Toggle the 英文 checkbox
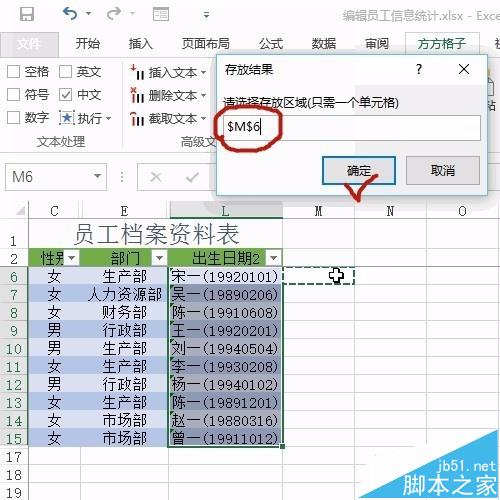 [x=65, y=72]
